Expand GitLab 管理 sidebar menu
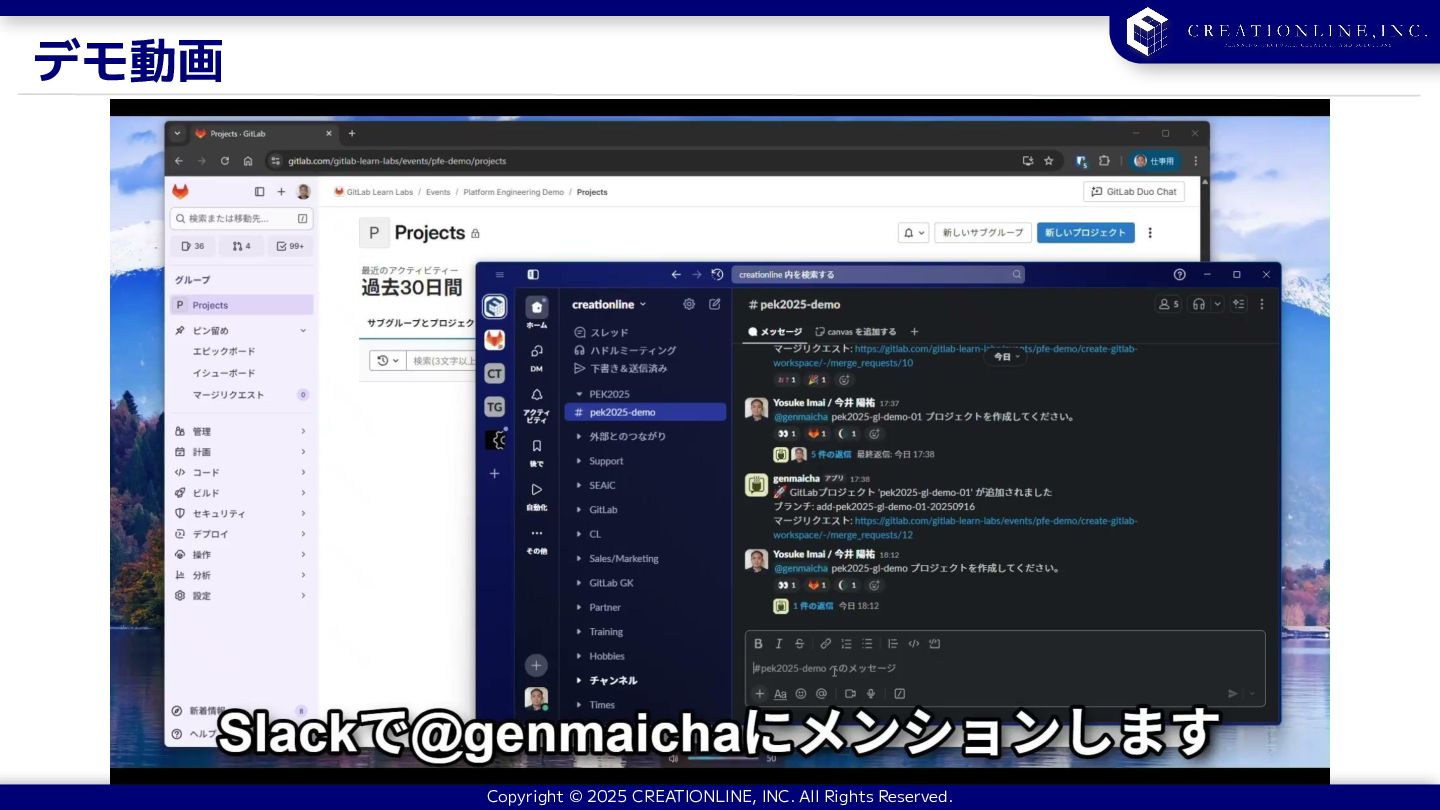The height and width of the screenshot is (810, 1440). [240, 431]
